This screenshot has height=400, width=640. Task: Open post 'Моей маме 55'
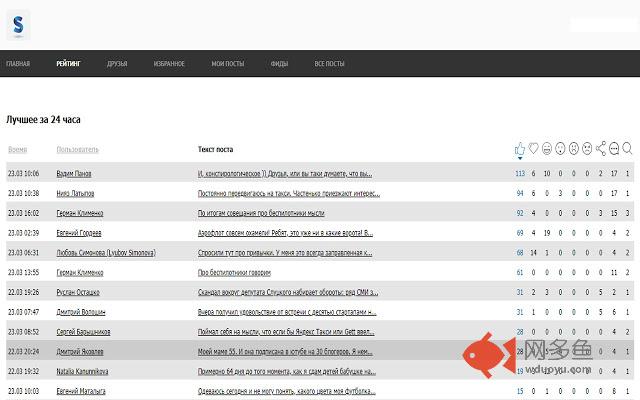tap(285, 352)
